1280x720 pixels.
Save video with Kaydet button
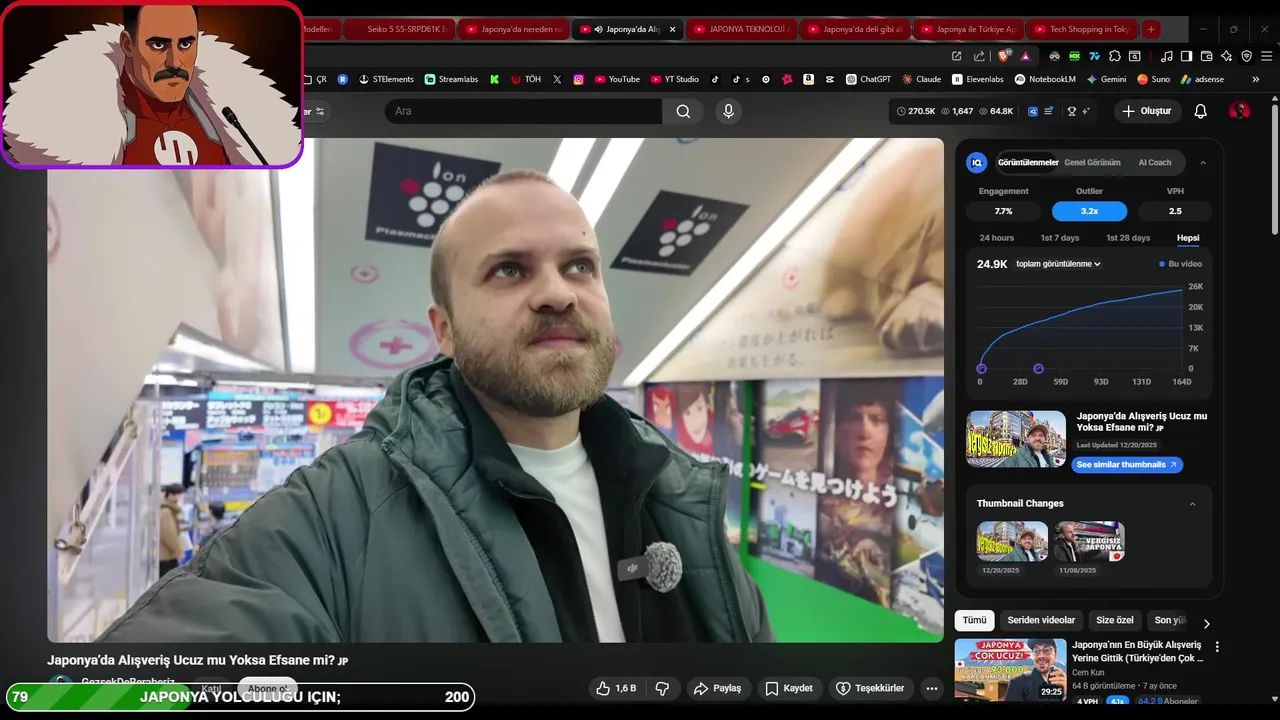pos(789,688)
